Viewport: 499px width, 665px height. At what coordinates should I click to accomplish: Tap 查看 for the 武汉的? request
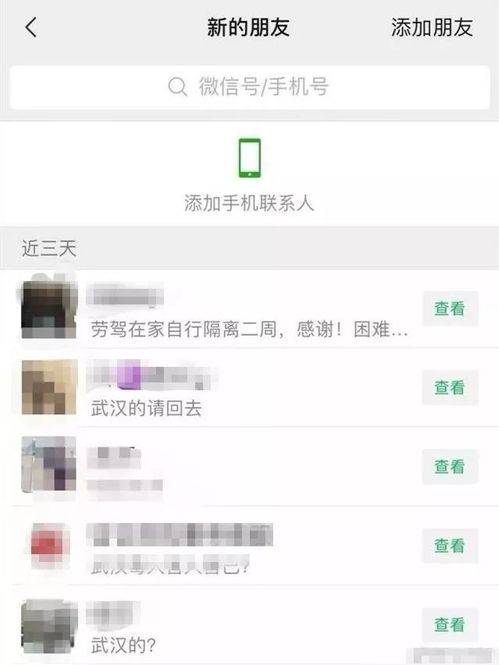(450, 625)
